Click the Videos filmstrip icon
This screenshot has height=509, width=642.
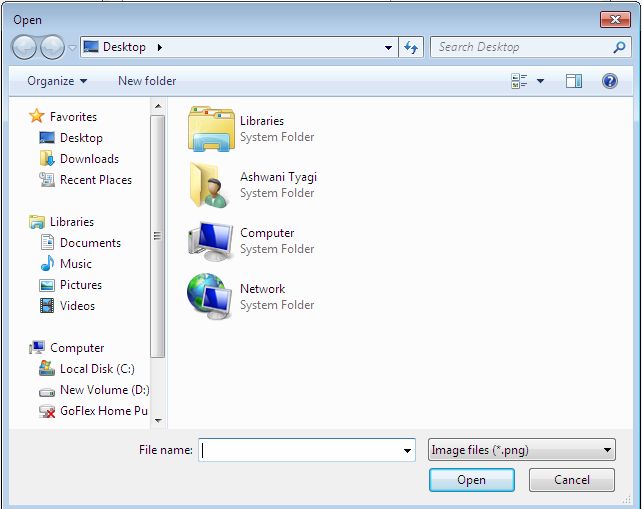click(x=47, y=305)
